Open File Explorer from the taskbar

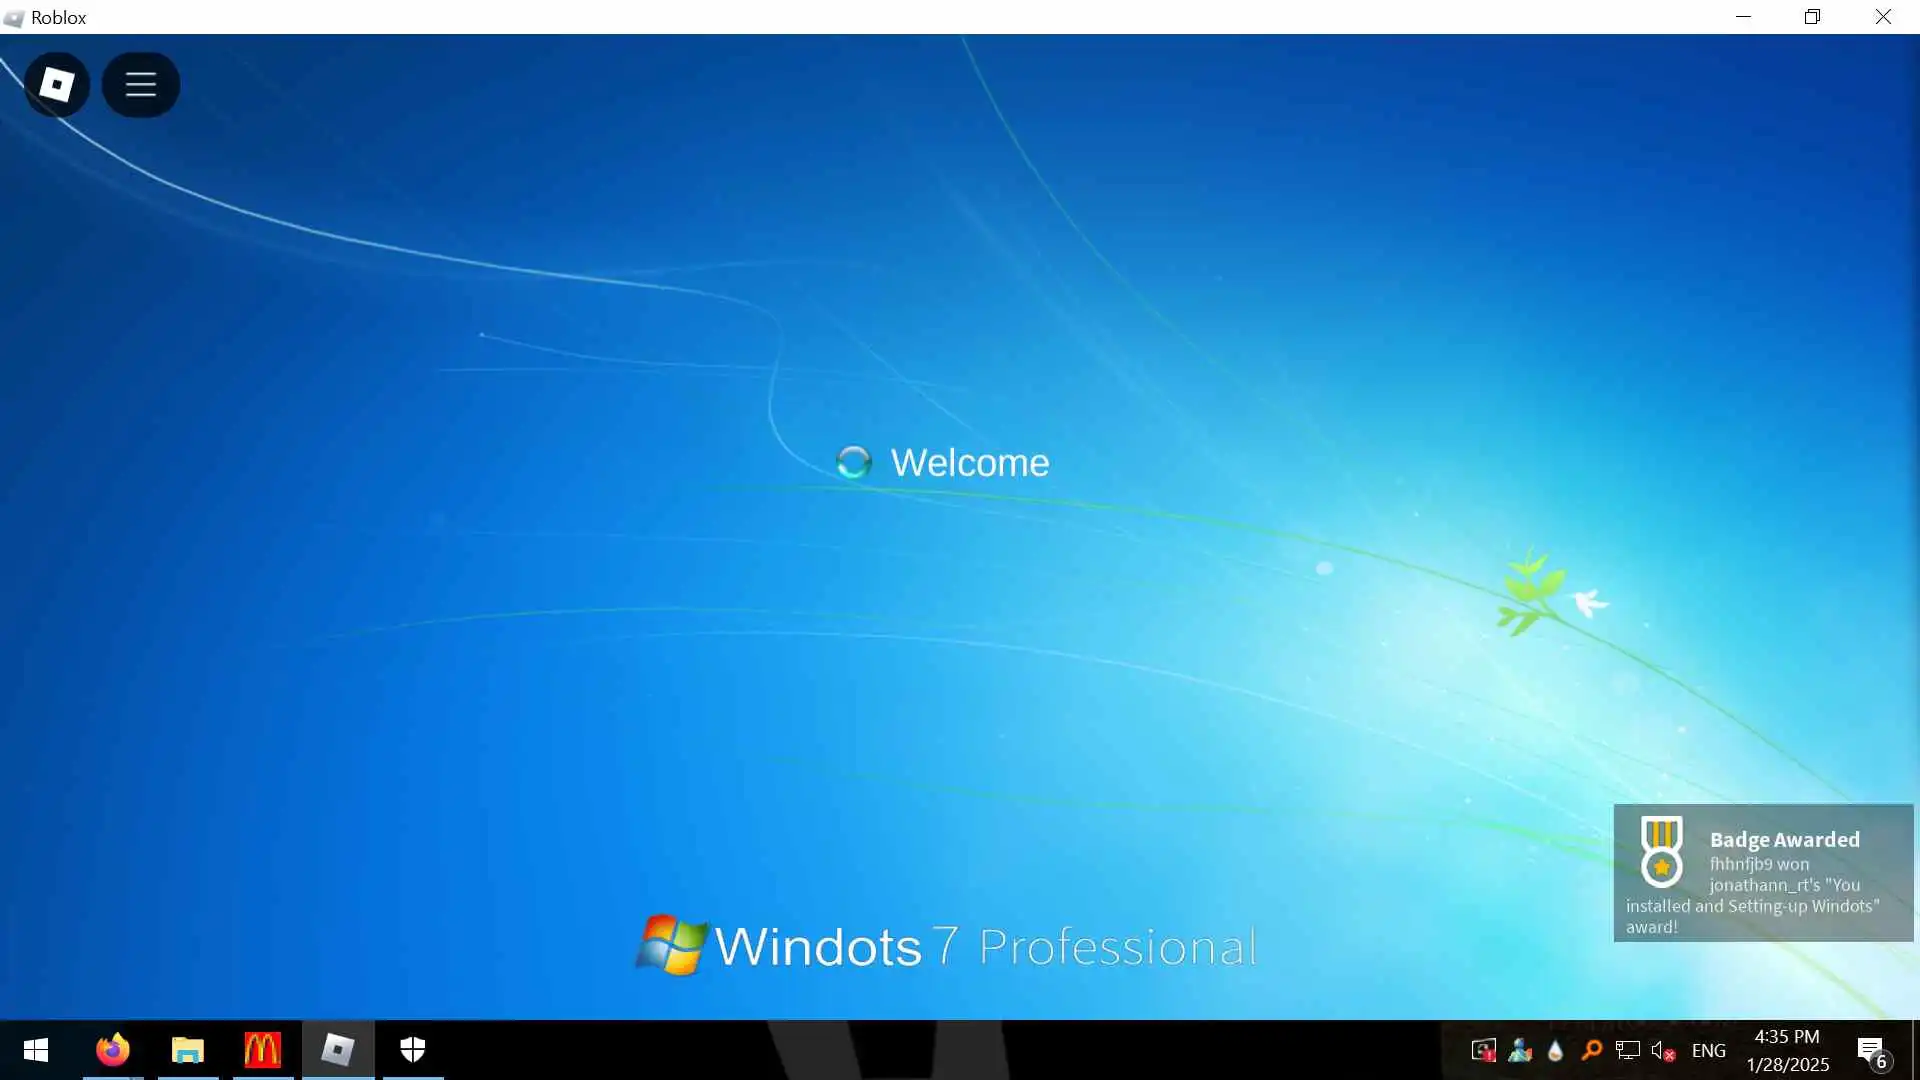tap(188, 1050)
